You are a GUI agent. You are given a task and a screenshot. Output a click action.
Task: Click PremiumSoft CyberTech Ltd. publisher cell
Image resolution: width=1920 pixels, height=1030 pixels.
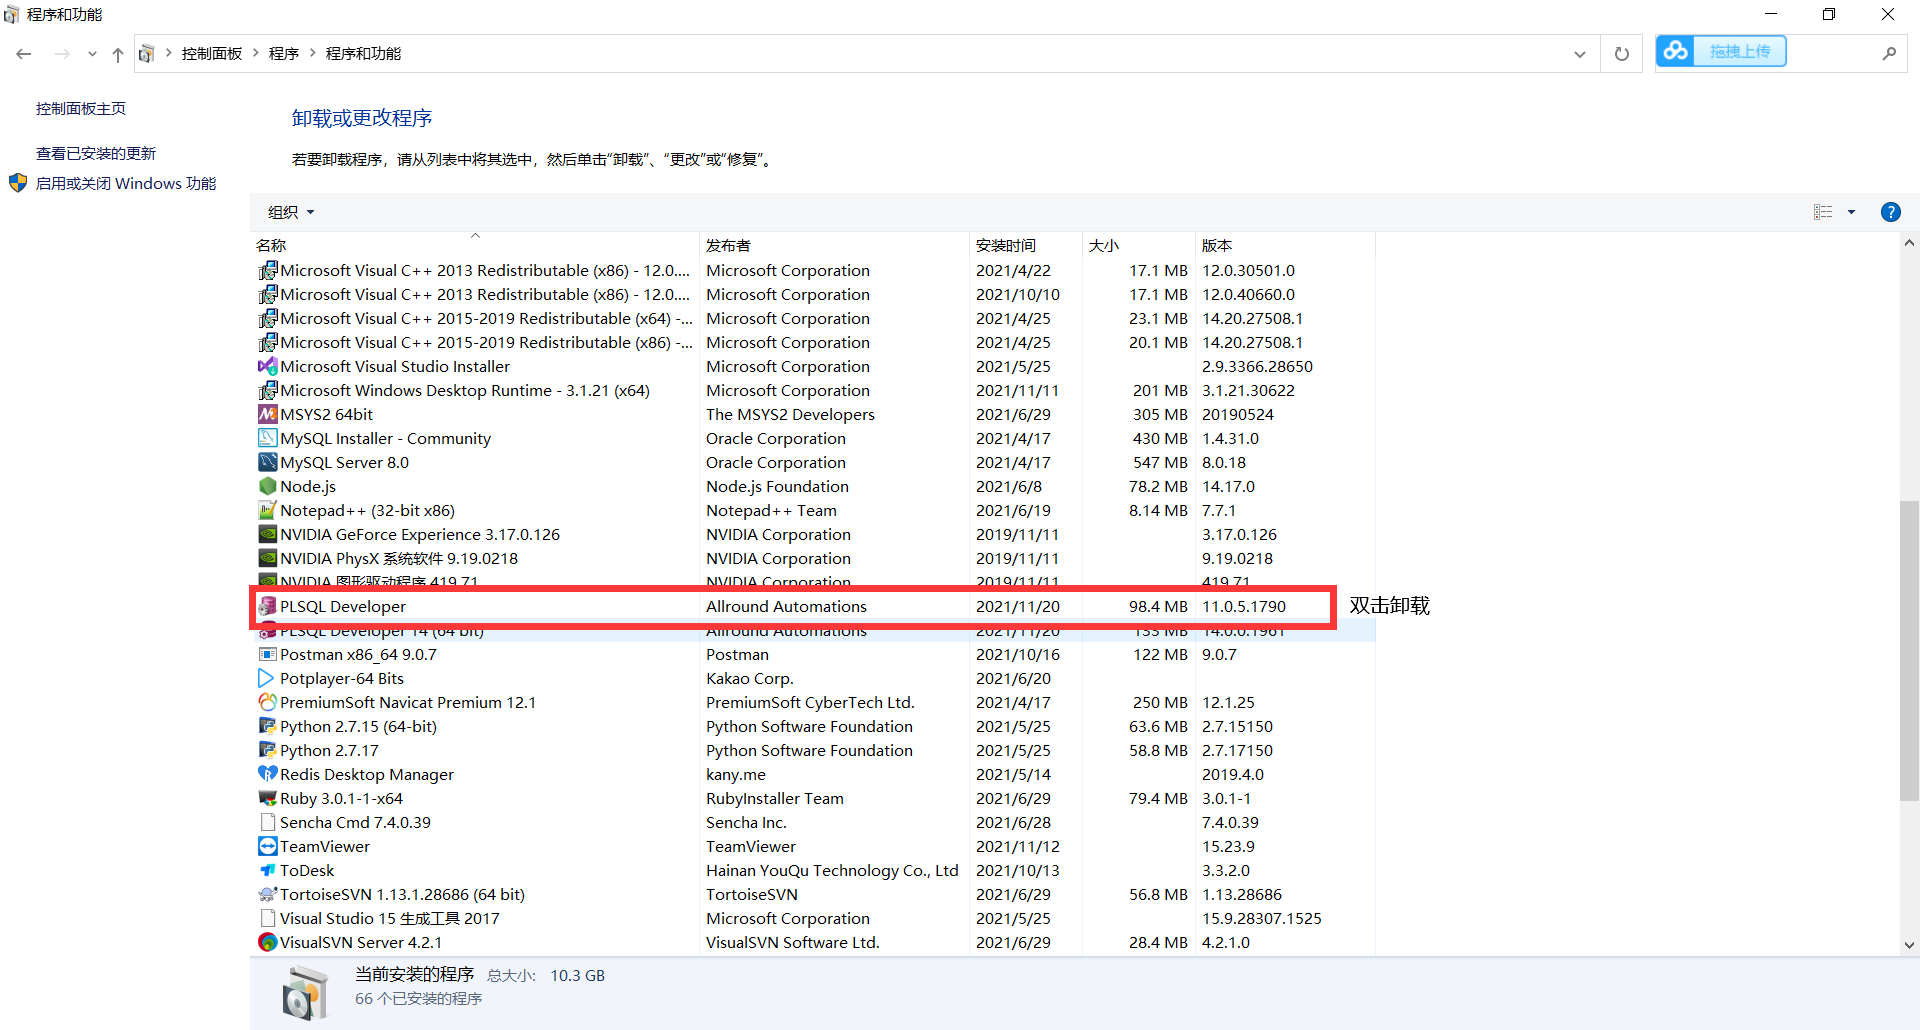coord(810,702)
